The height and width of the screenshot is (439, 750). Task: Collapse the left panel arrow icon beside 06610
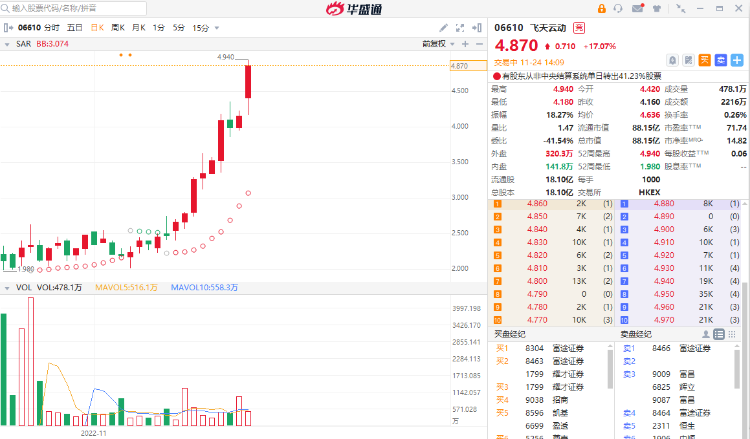[x=8, y=28]
